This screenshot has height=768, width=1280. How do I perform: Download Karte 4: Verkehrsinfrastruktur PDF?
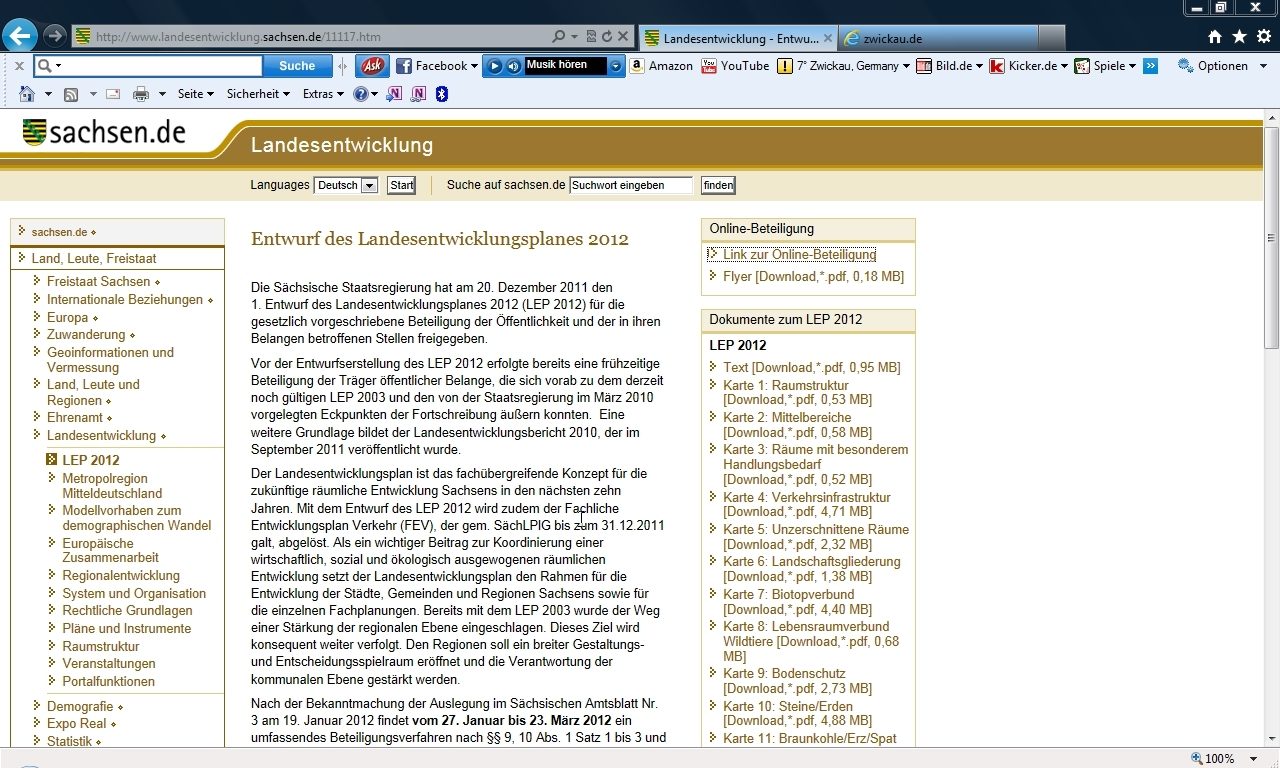(x=806, y=504)
